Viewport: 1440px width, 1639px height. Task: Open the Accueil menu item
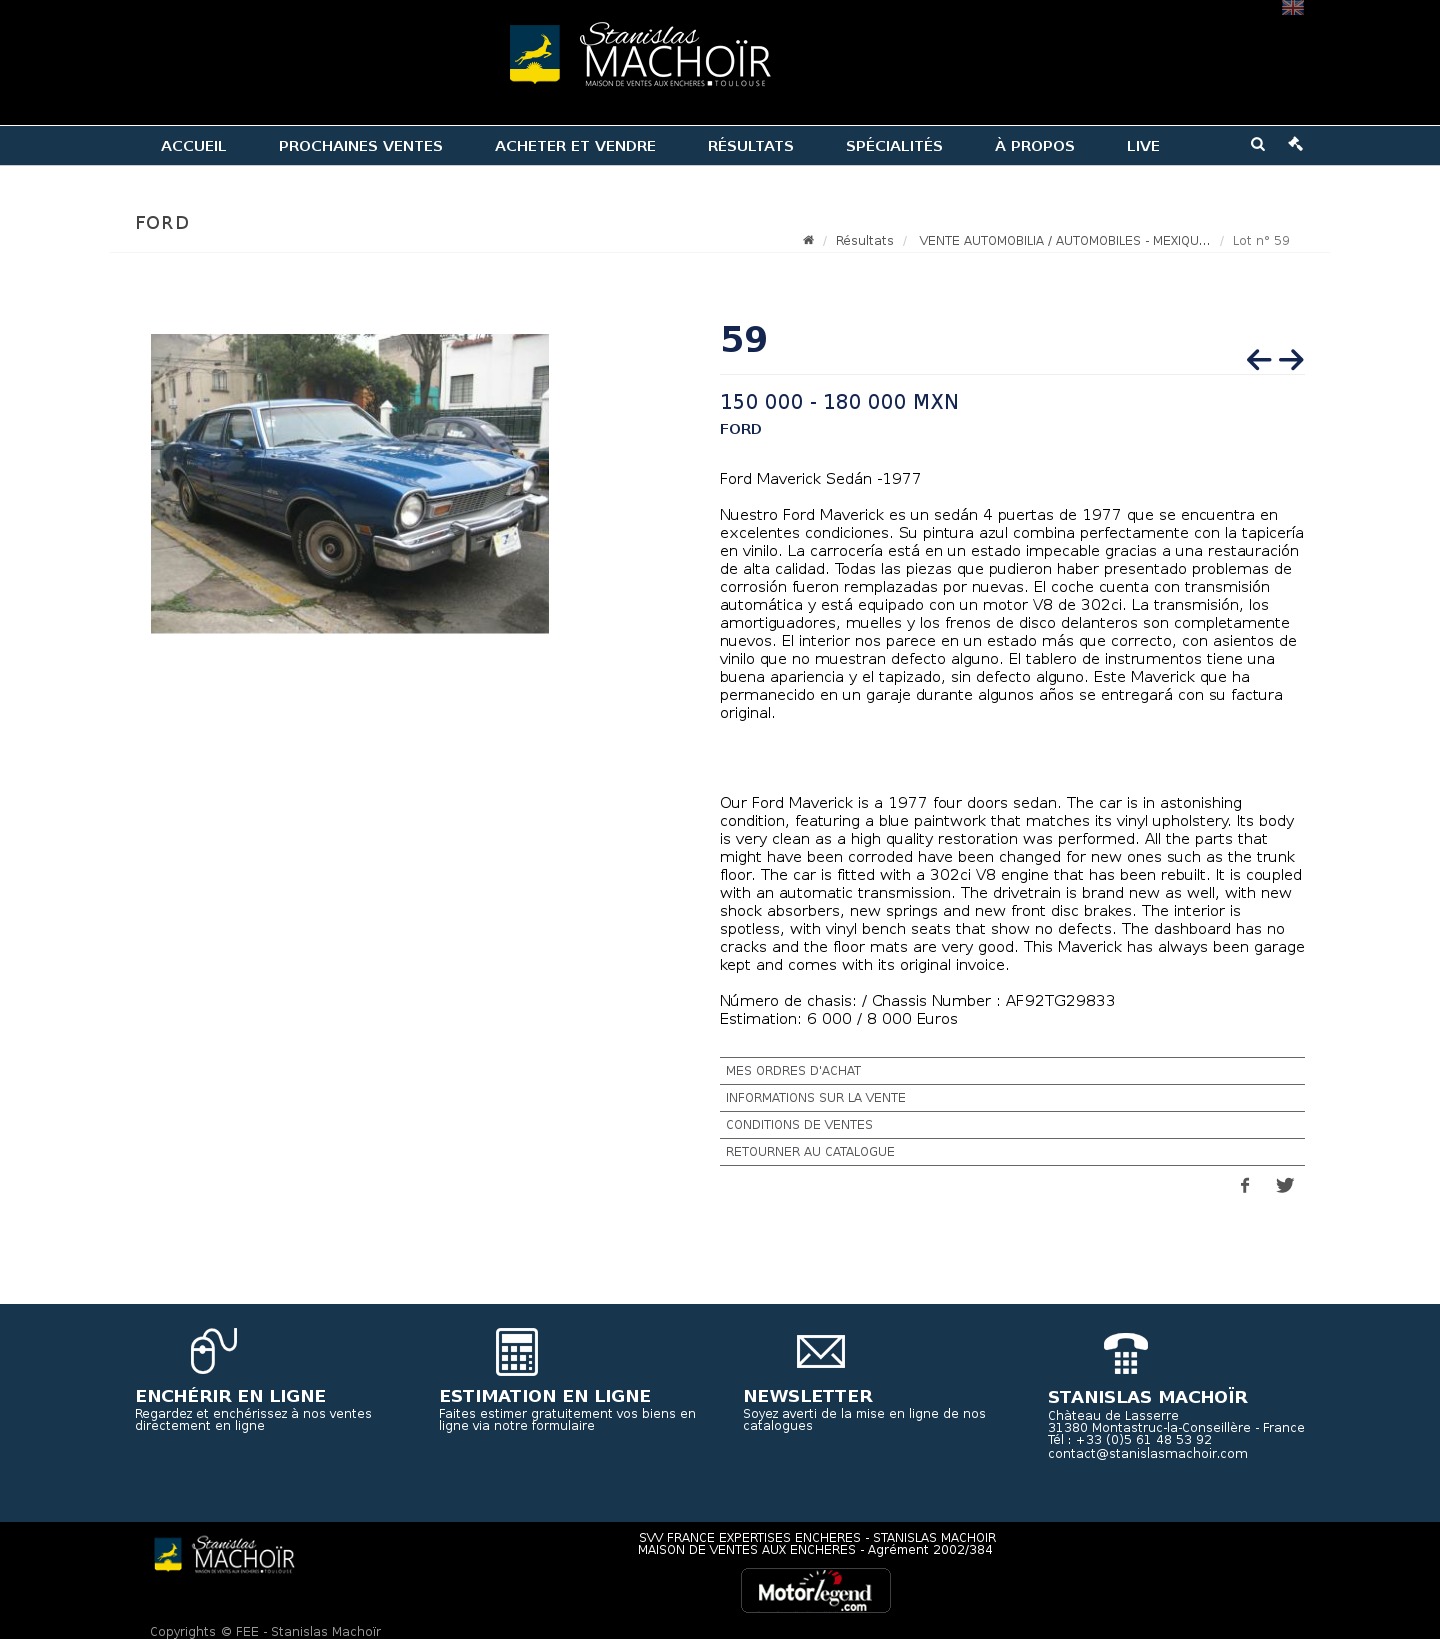click(x=194, y=146)
